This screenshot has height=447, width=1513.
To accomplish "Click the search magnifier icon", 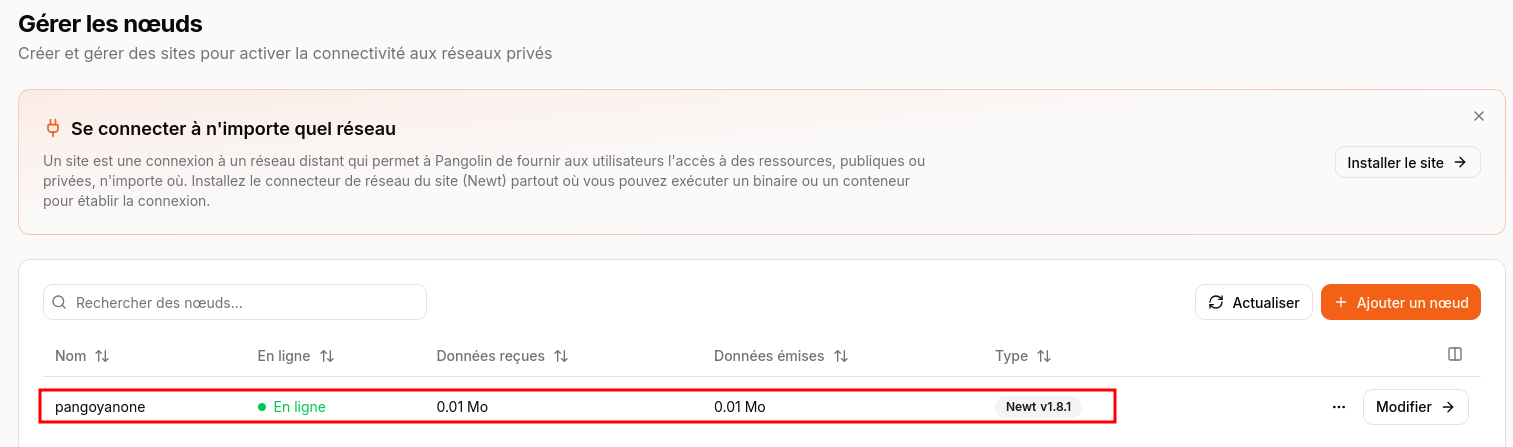I will pyautogui.click(x=59, y=302).
